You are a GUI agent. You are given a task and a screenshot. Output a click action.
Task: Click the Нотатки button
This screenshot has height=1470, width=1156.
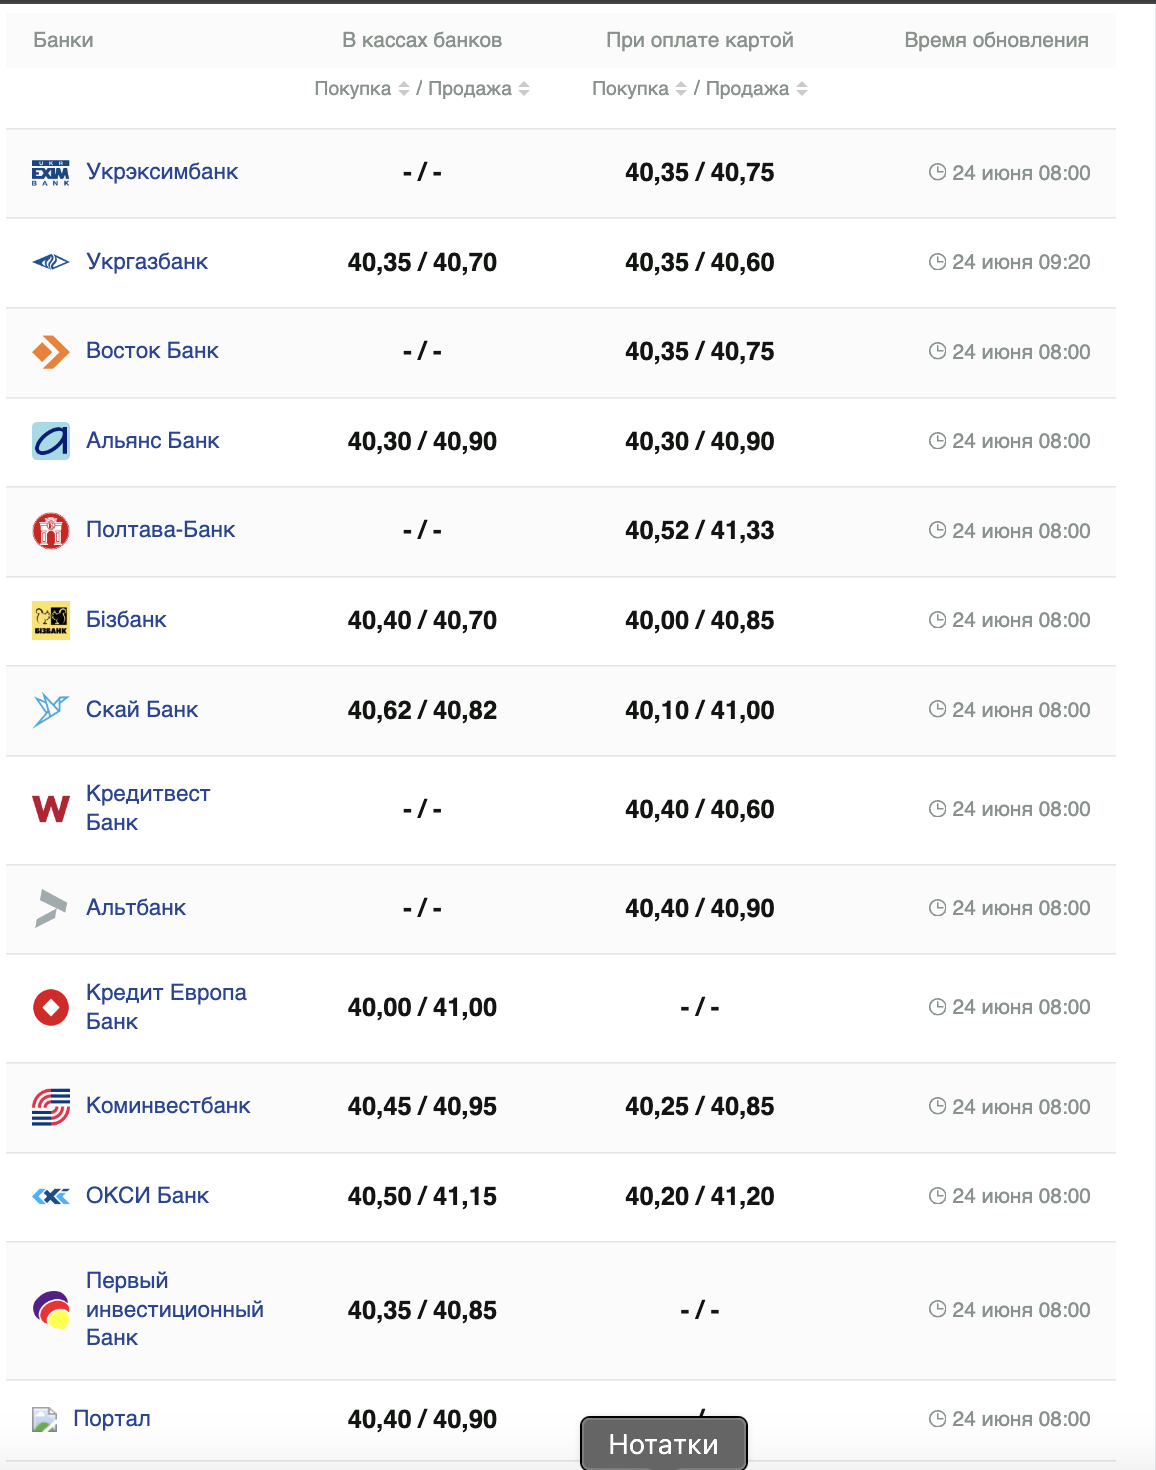coord(663,1444)
